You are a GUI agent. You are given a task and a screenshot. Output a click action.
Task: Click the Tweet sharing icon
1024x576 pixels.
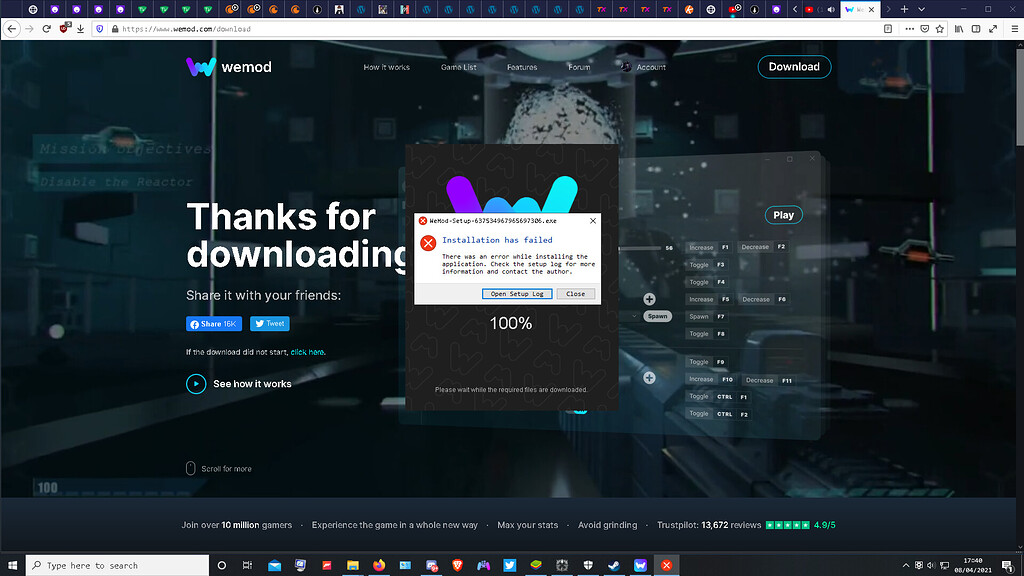(269, 323)
